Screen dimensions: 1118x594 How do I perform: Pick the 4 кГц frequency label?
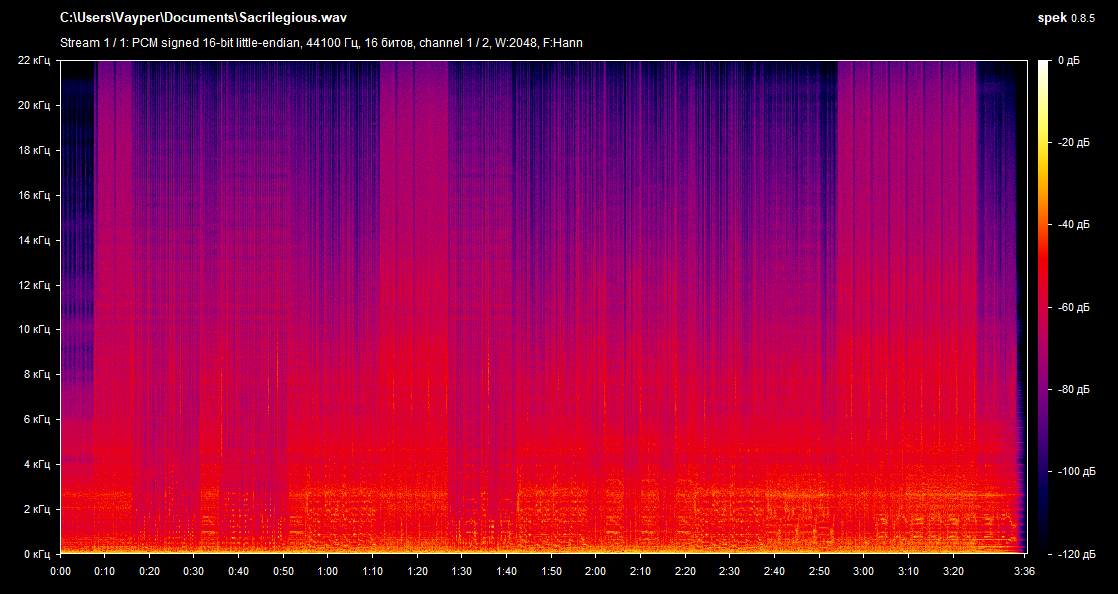point(36,464)
